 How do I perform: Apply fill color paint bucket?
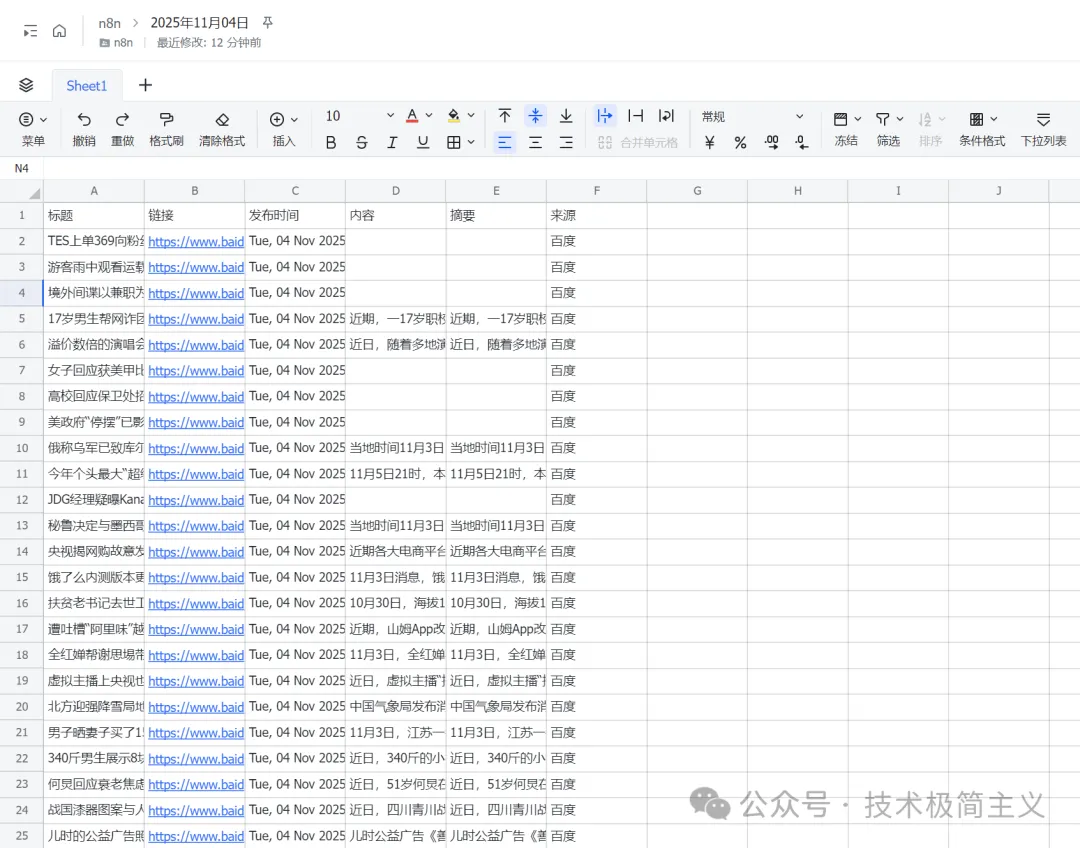(454, 116)
